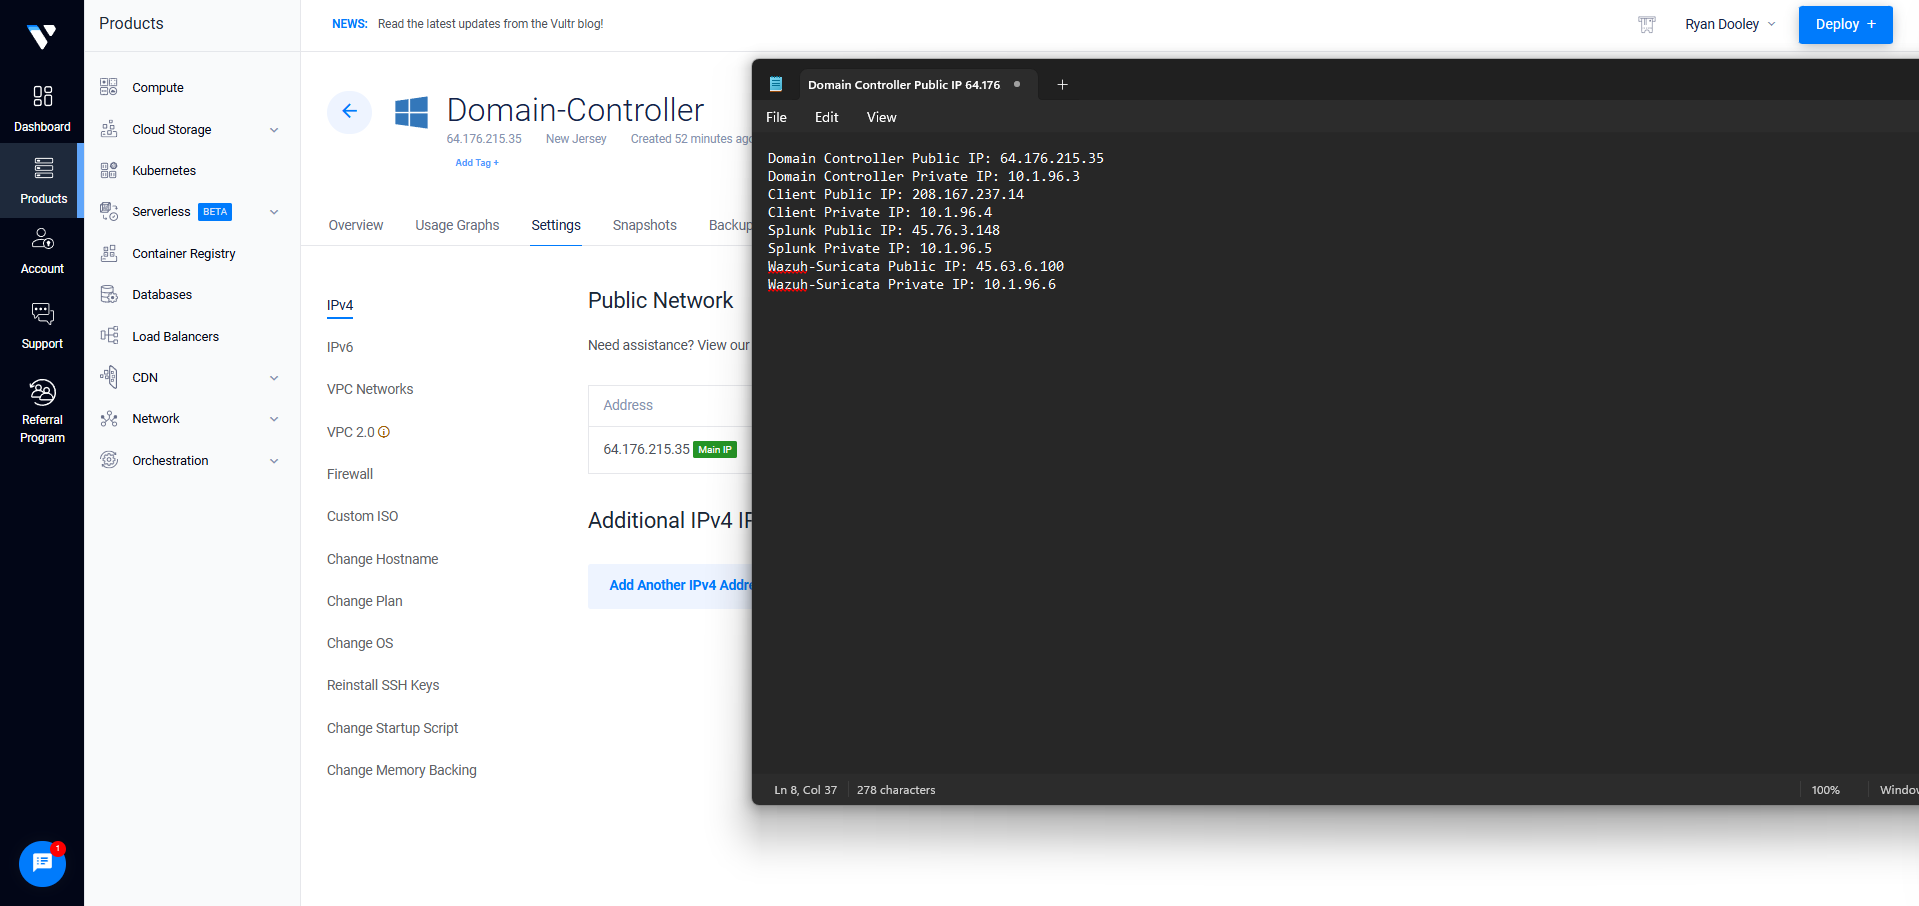Add a new Notepad tab

pyautogui.click(x=1062, y=85)
